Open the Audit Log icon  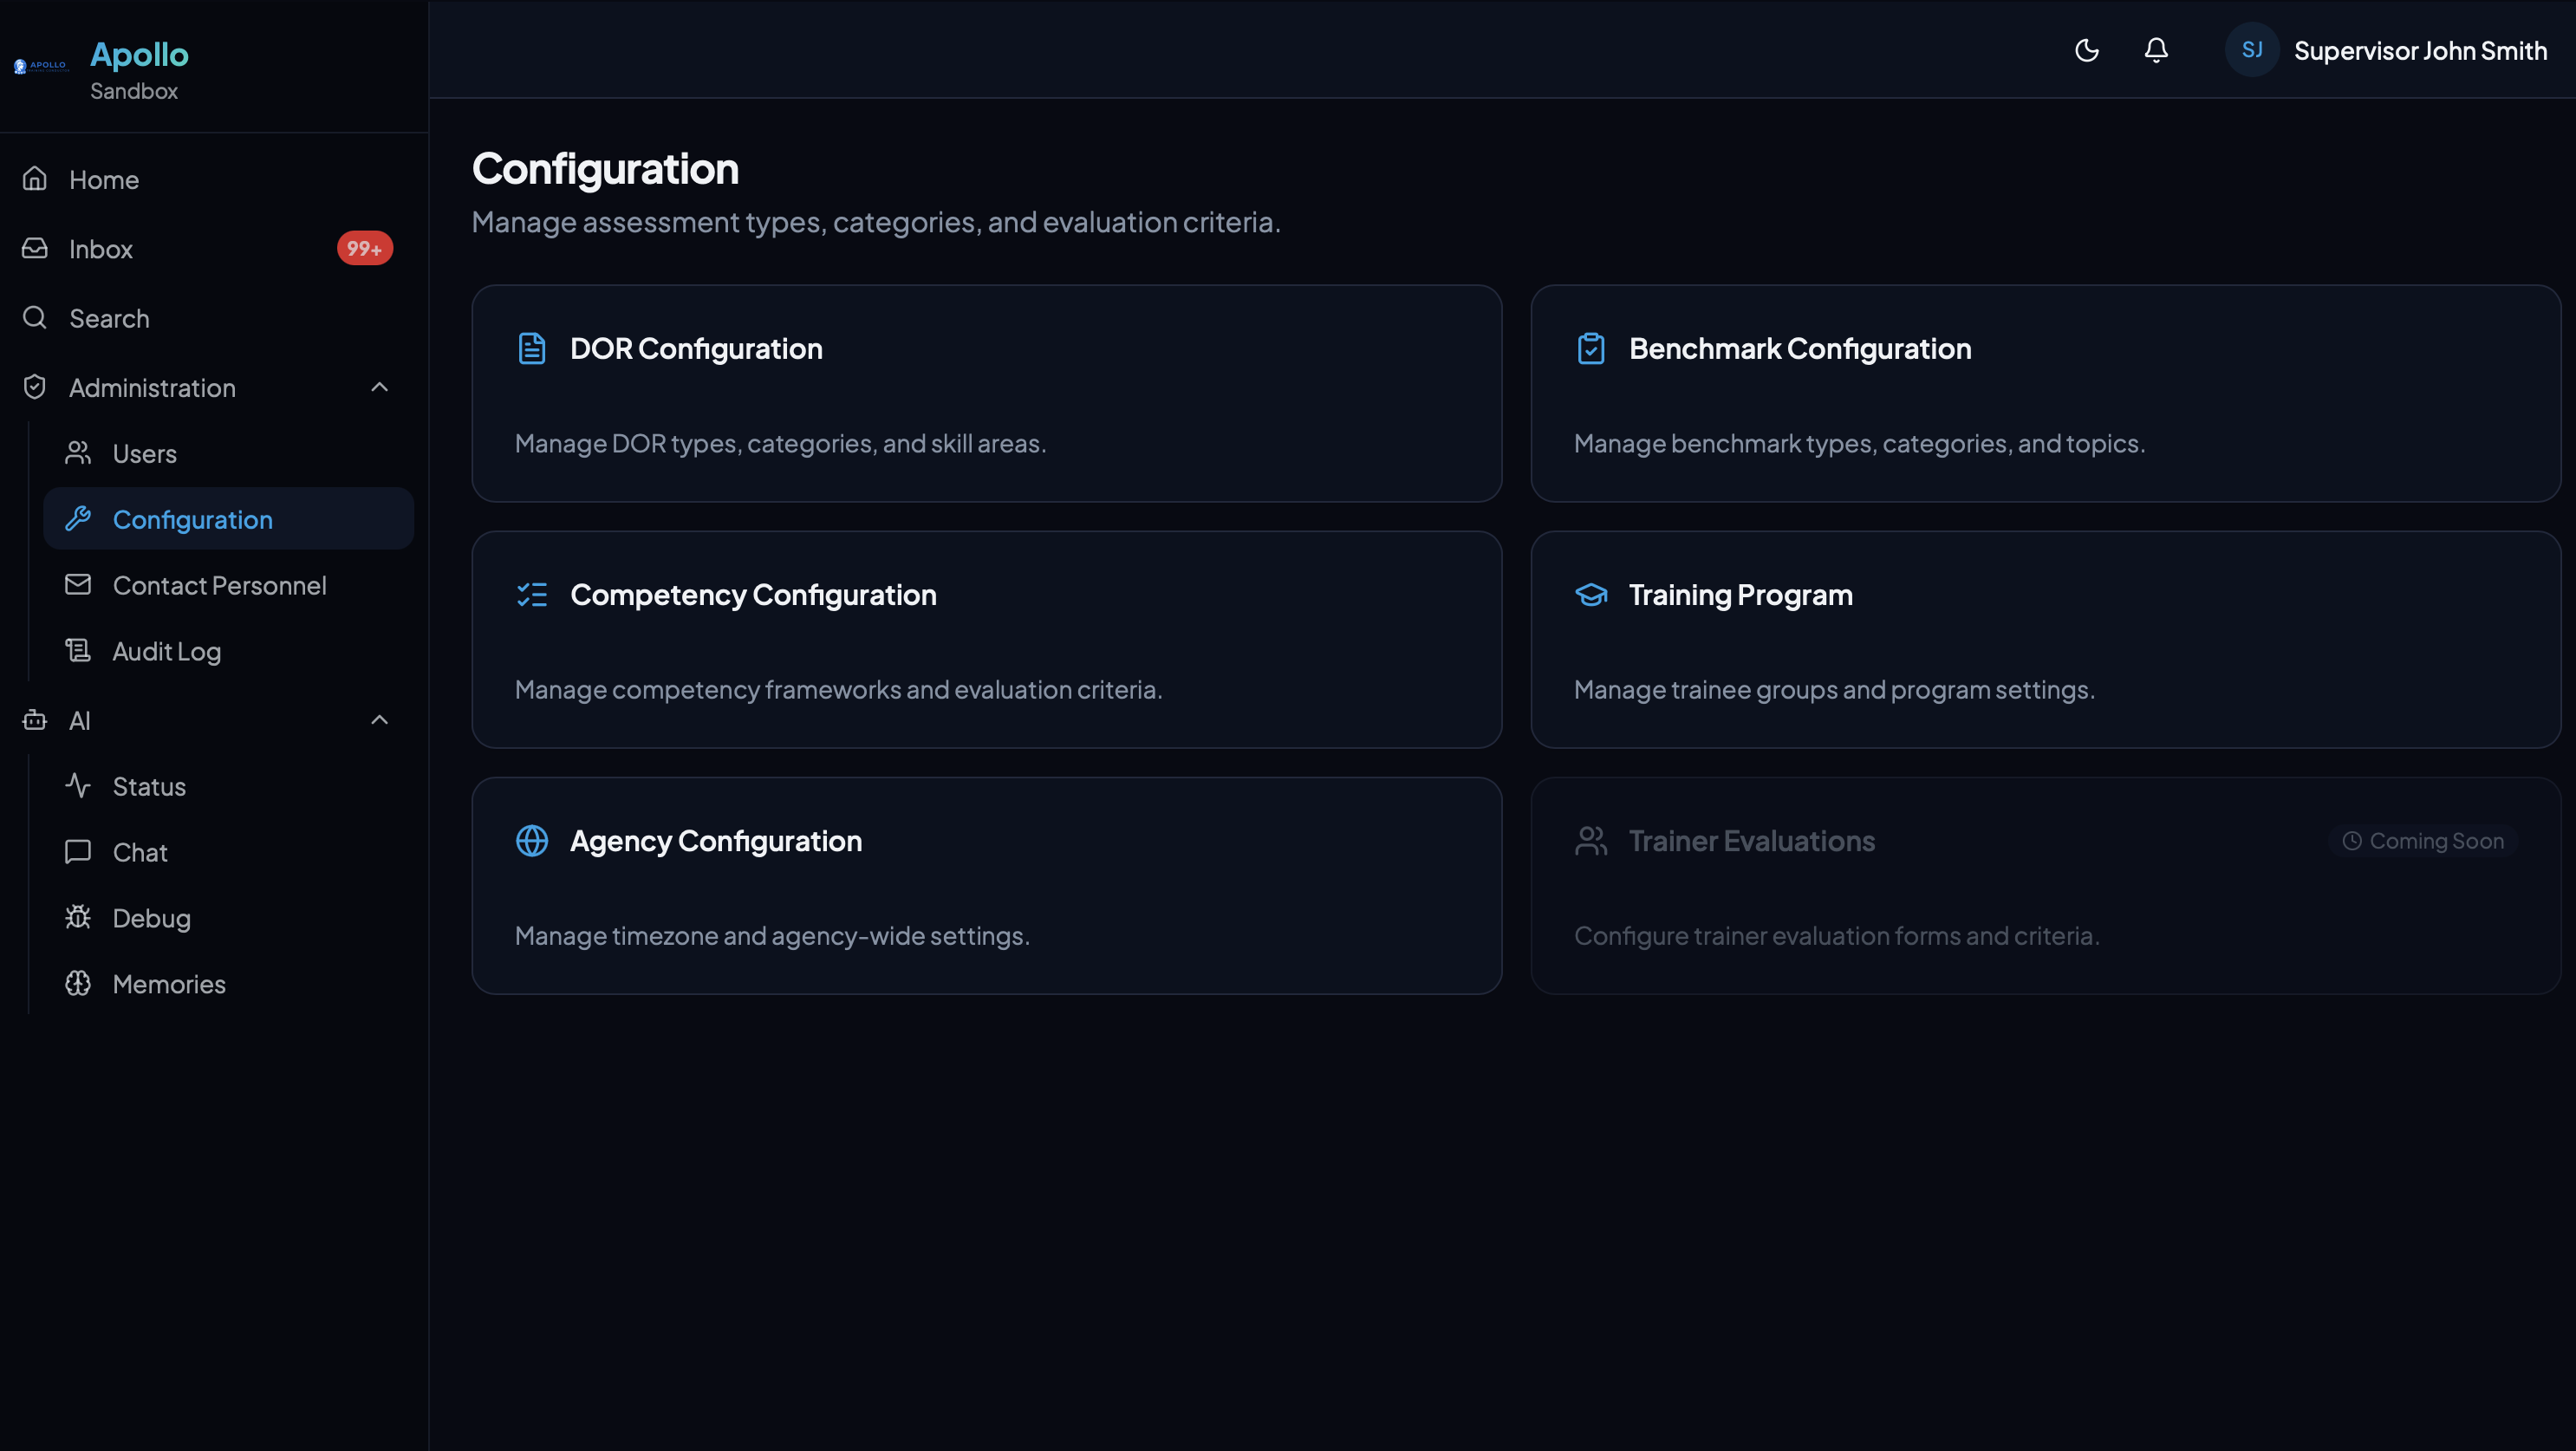[x=79, y=651]
